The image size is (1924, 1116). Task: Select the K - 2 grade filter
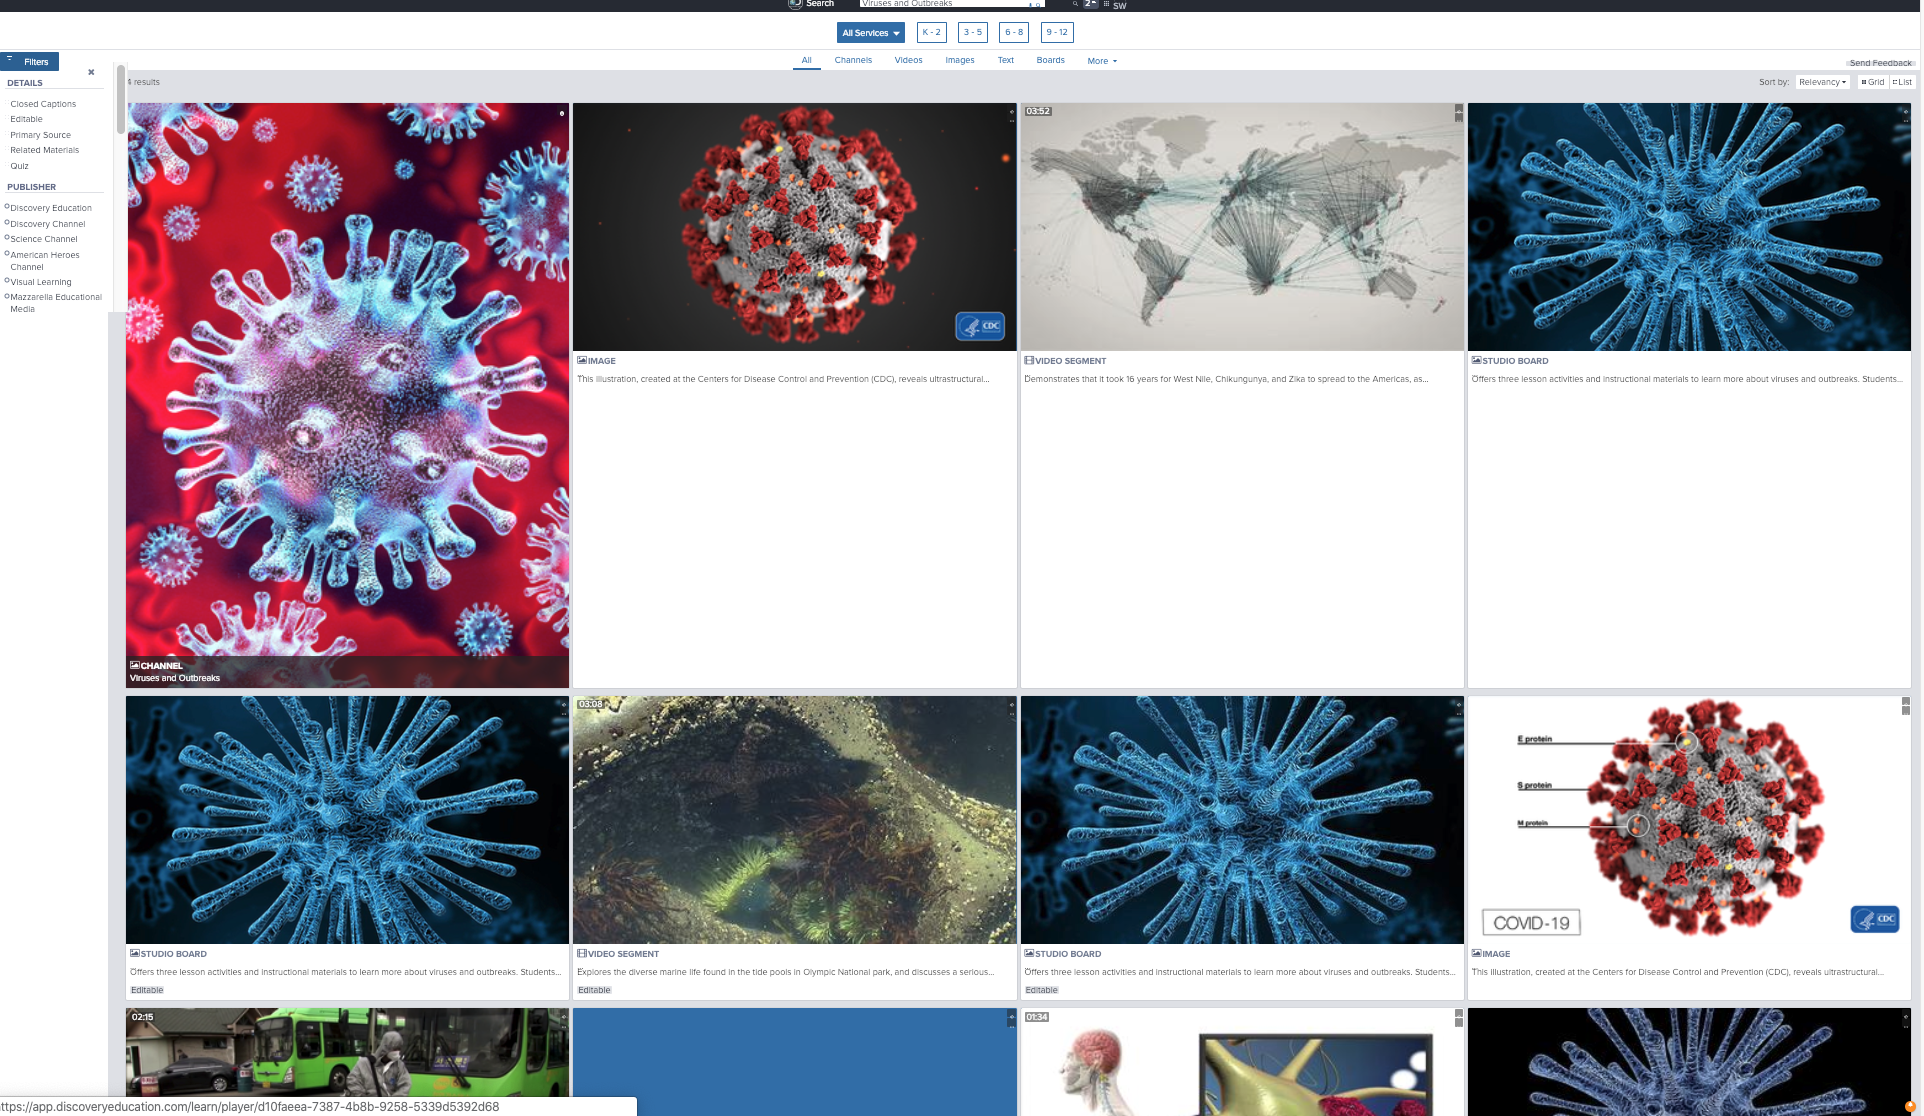[x=931, y=32]
